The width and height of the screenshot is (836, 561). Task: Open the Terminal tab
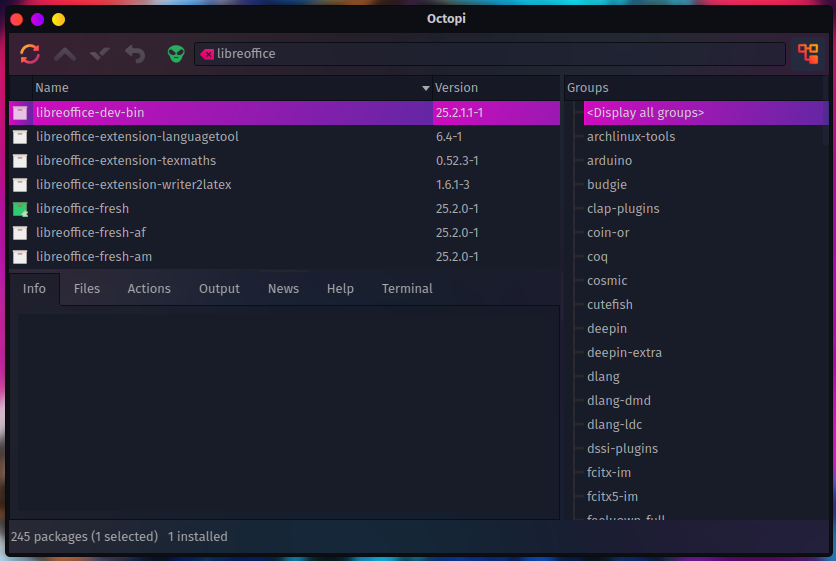click(407, 289)
